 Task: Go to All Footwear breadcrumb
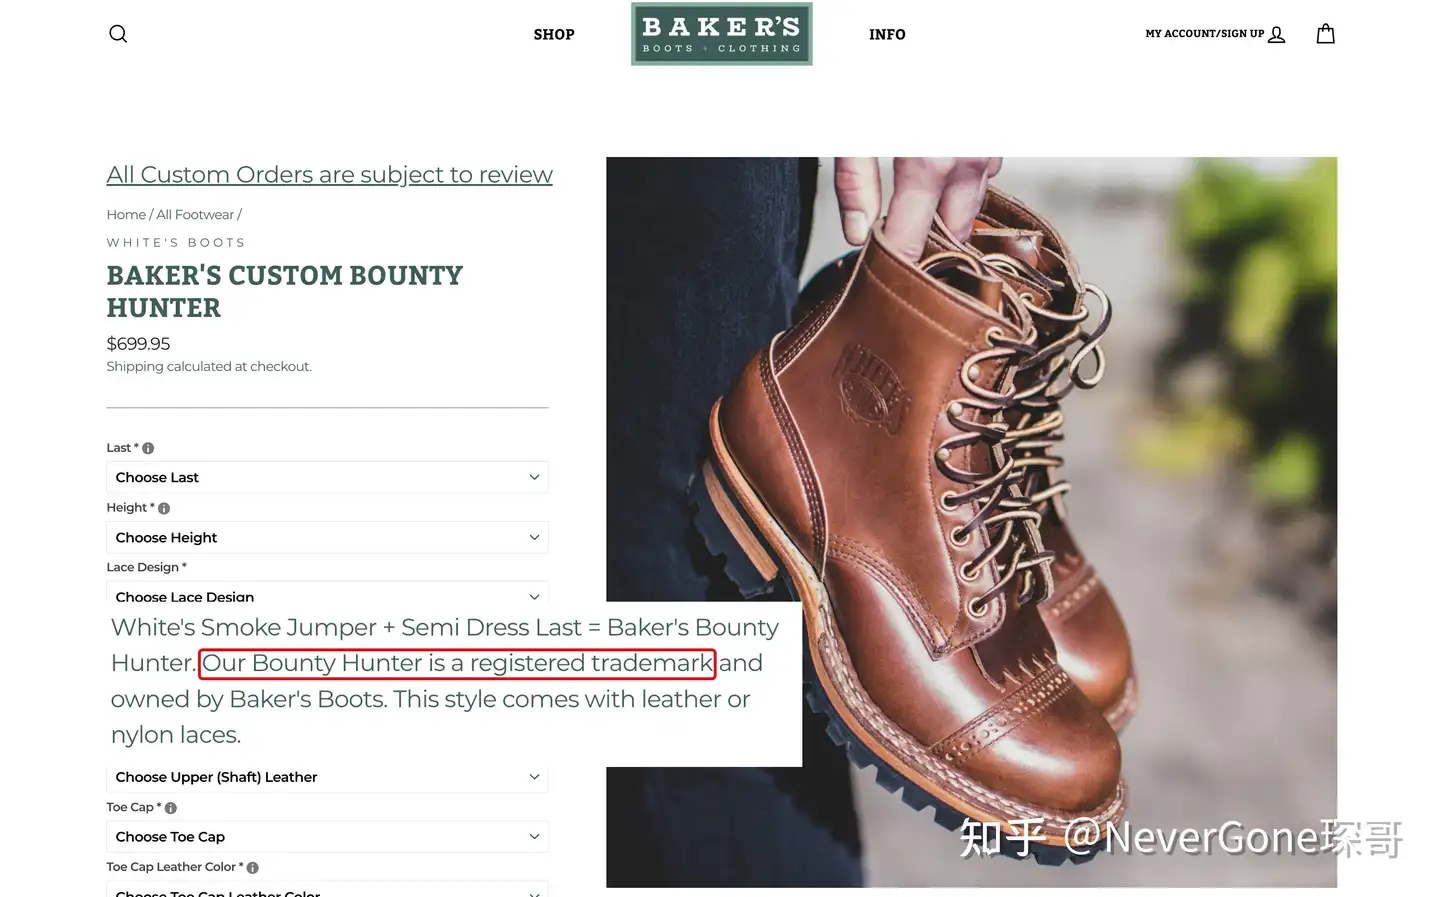(x=195, y=215)
